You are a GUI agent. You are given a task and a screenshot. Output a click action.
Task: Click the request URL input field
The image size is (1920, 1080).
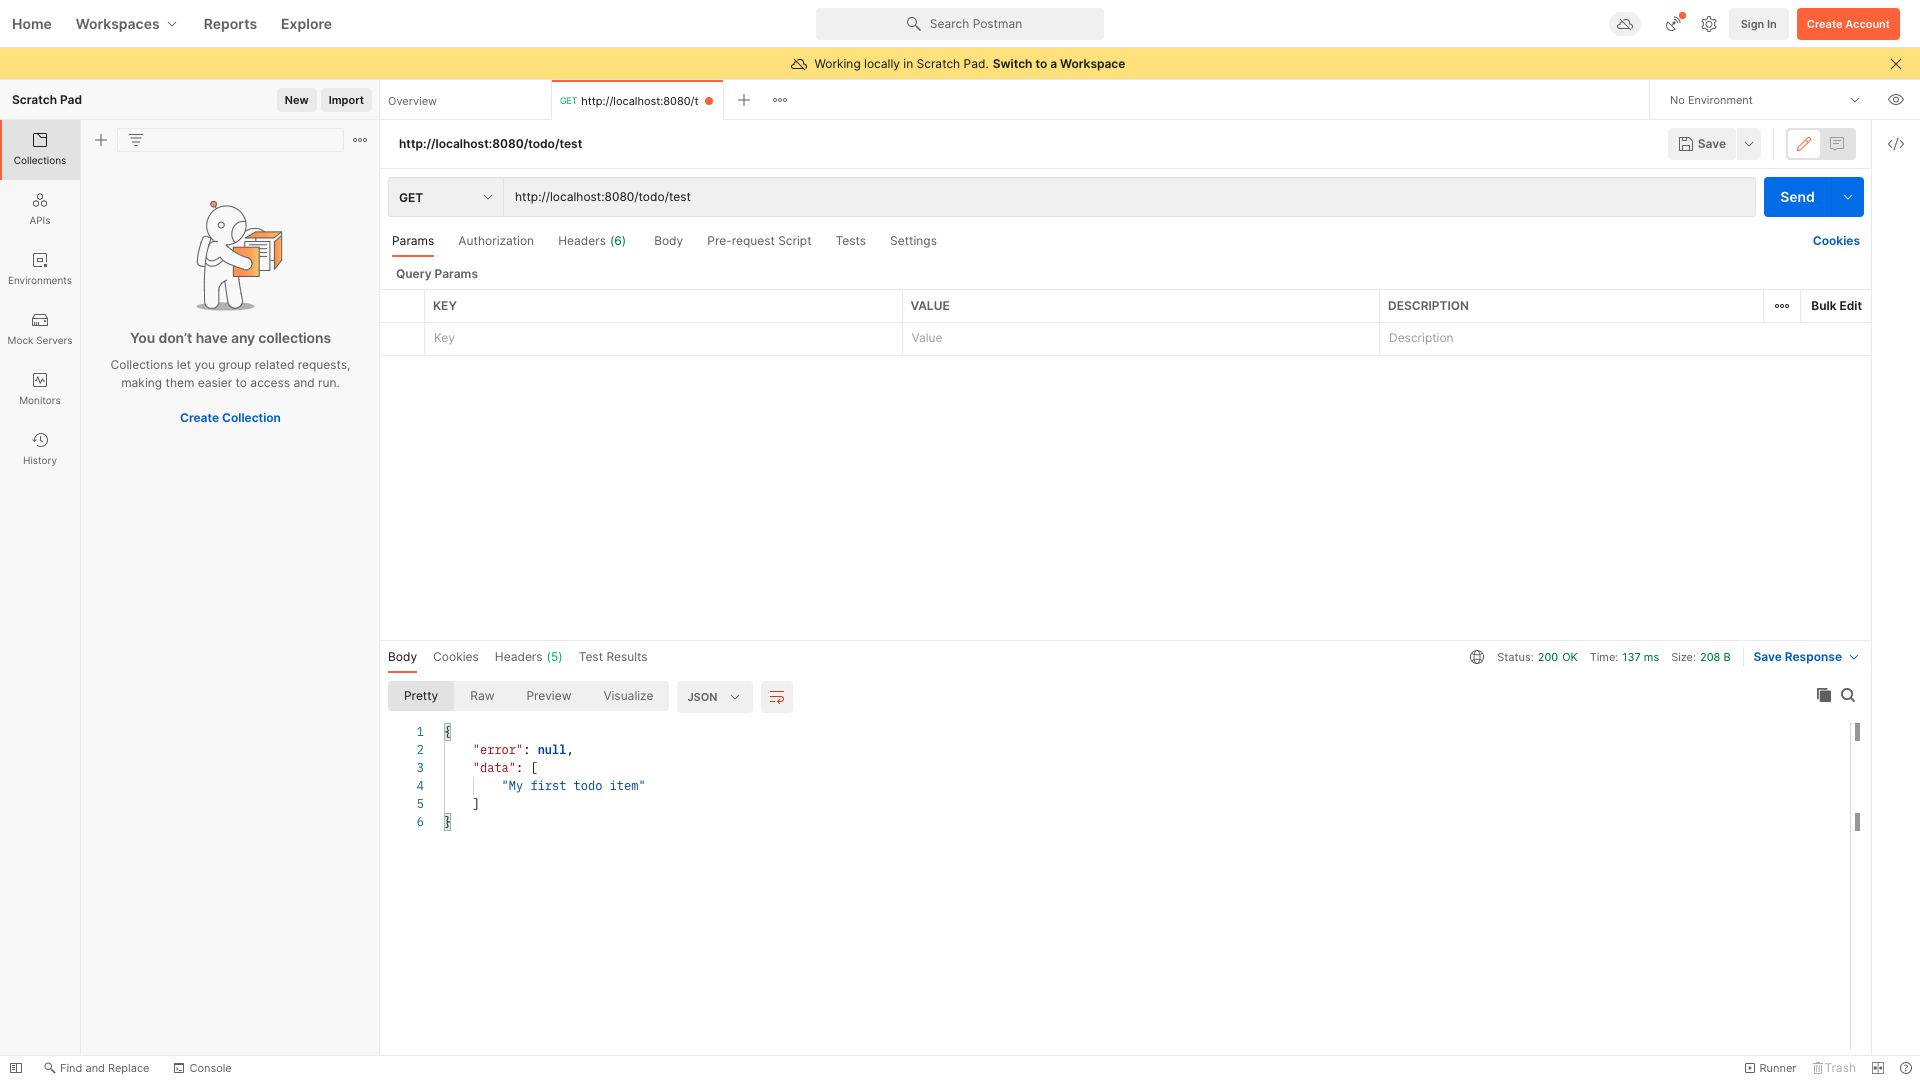(1128, 197)
